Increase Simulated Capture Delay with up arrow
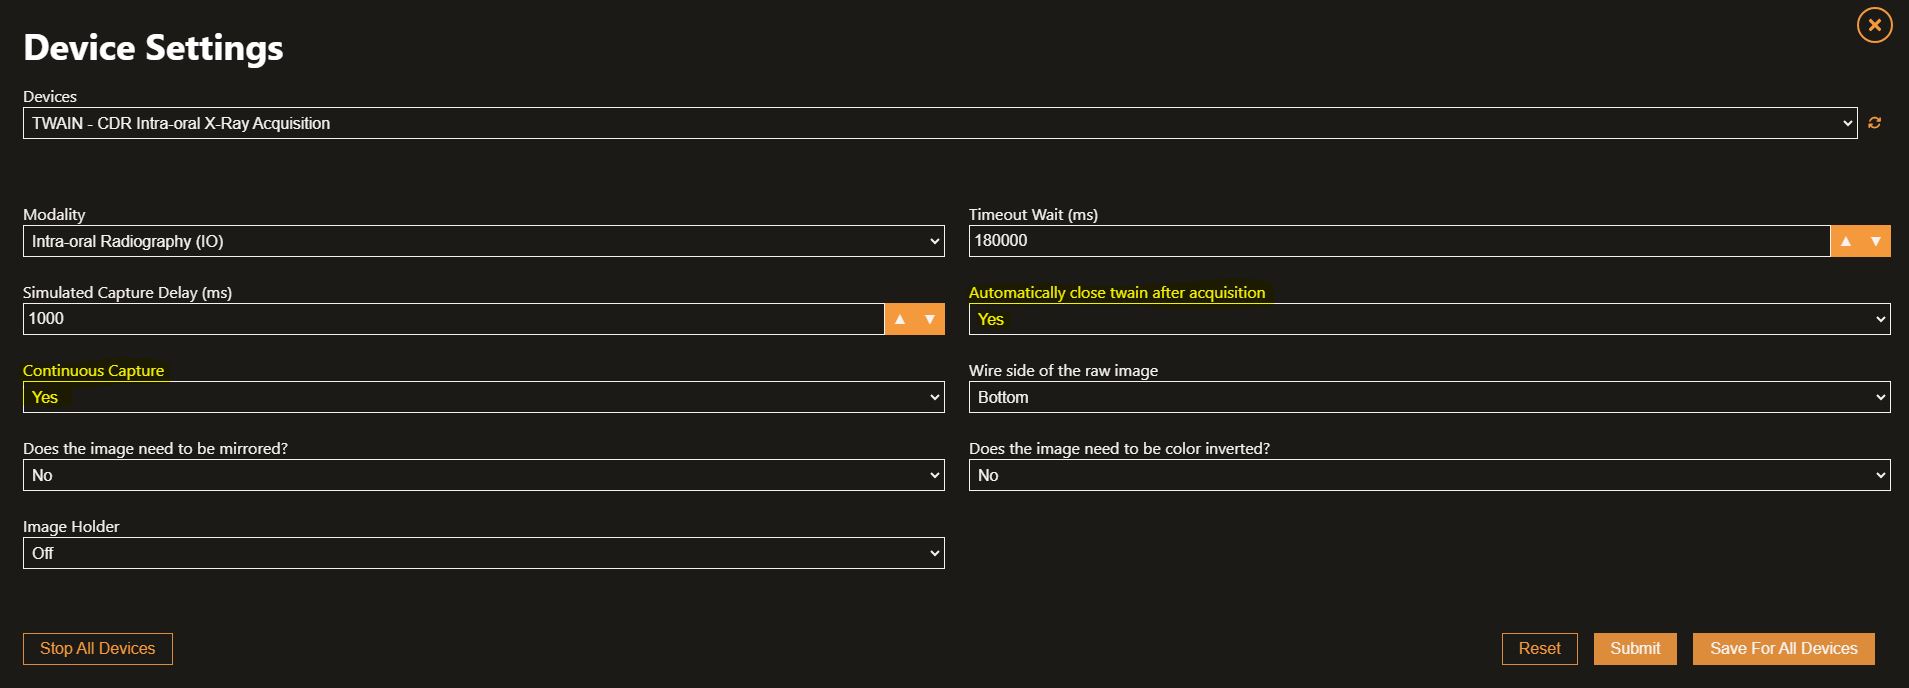Viewport: 1909px width, 688px height. (900, 319)
